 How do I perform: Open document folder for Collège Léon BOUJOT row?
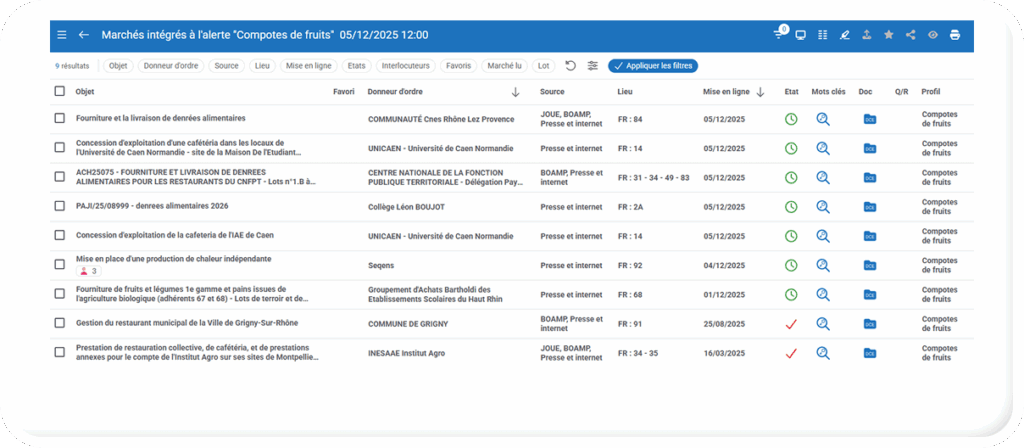869,207
